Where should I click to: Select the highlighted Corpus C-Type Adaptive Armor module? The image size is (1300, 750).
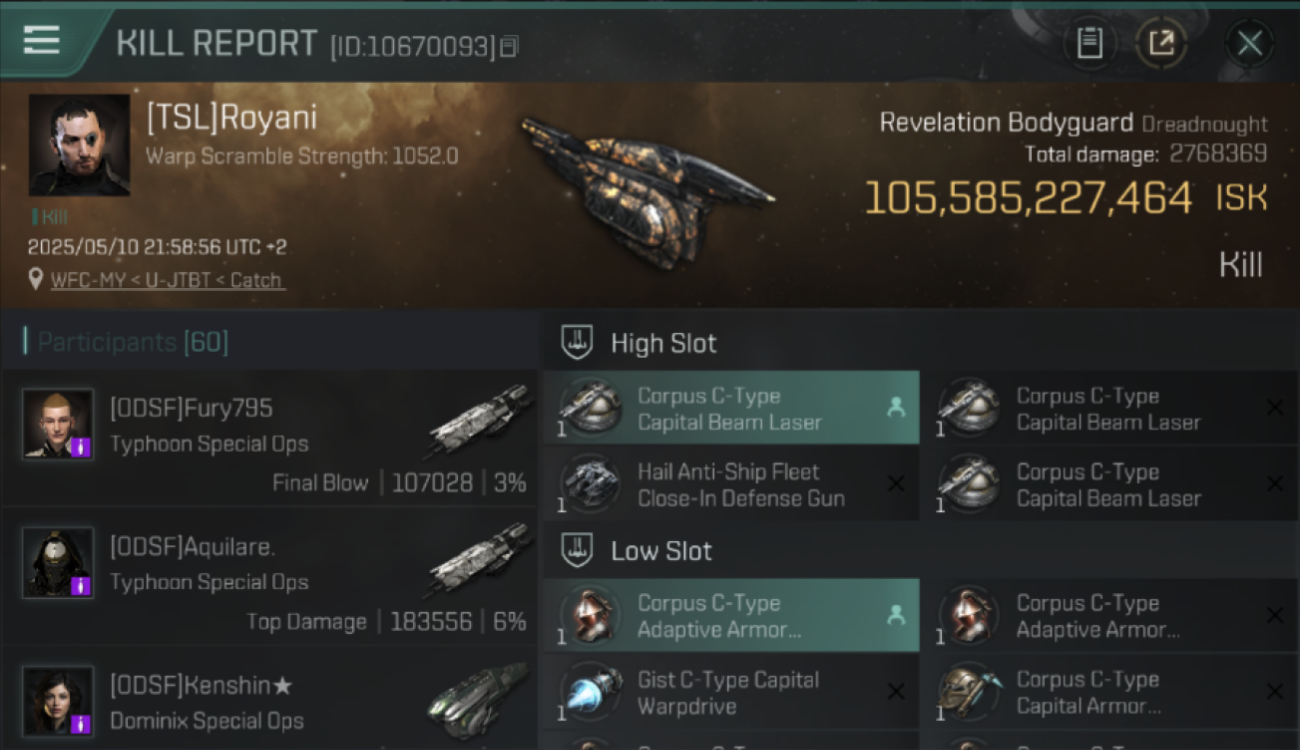coord(731,616)
